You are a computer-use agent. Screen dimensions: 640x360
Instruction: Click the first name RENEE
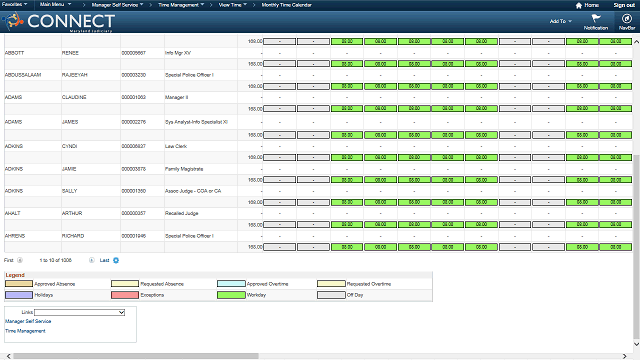(70, 53)
